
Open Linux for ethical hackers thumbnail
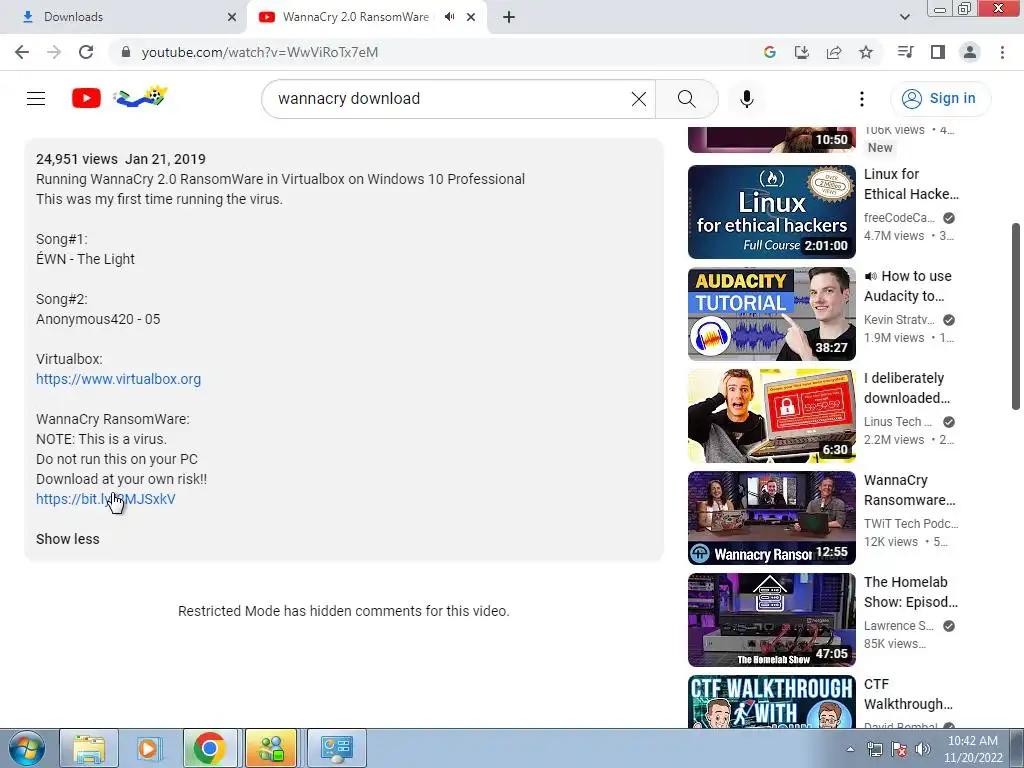[771, 212]
